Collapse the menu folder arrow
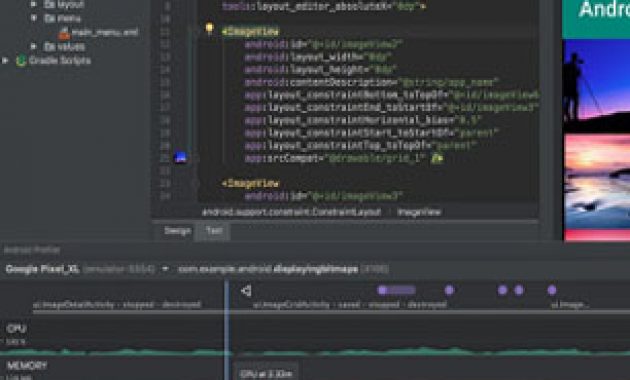 click(34, 18)
